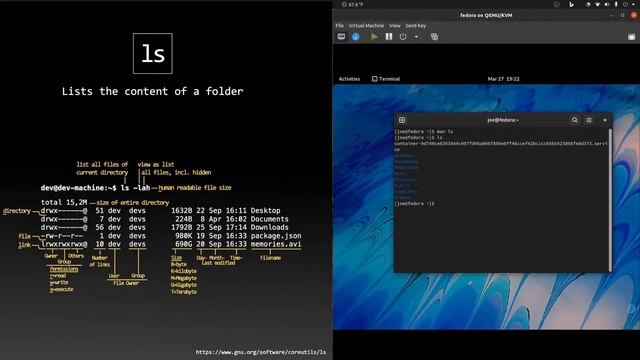Viewport: 640px width, 360px height.
Task: Click 'human readable file size' annotation
Action: pos(195,188)
